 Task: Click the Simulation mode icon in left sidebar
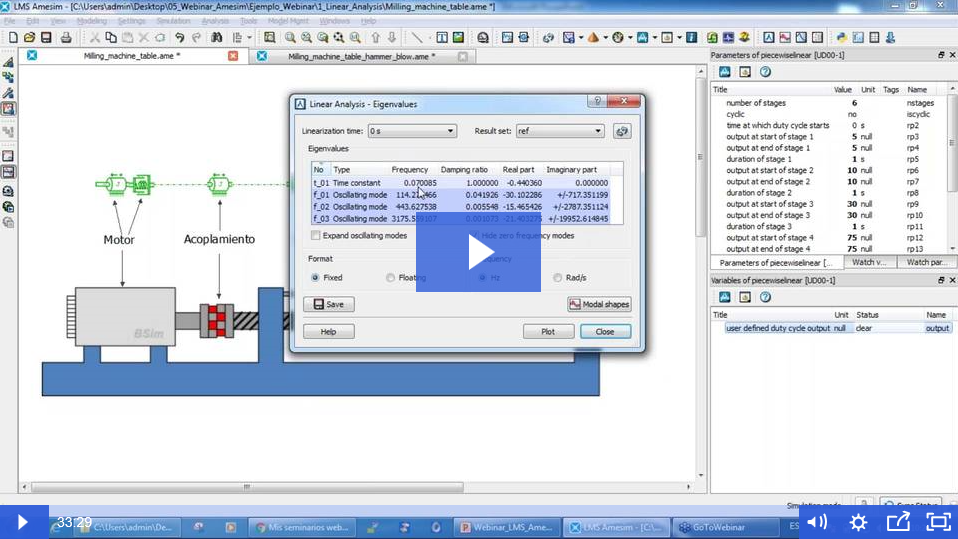(8, 109)
